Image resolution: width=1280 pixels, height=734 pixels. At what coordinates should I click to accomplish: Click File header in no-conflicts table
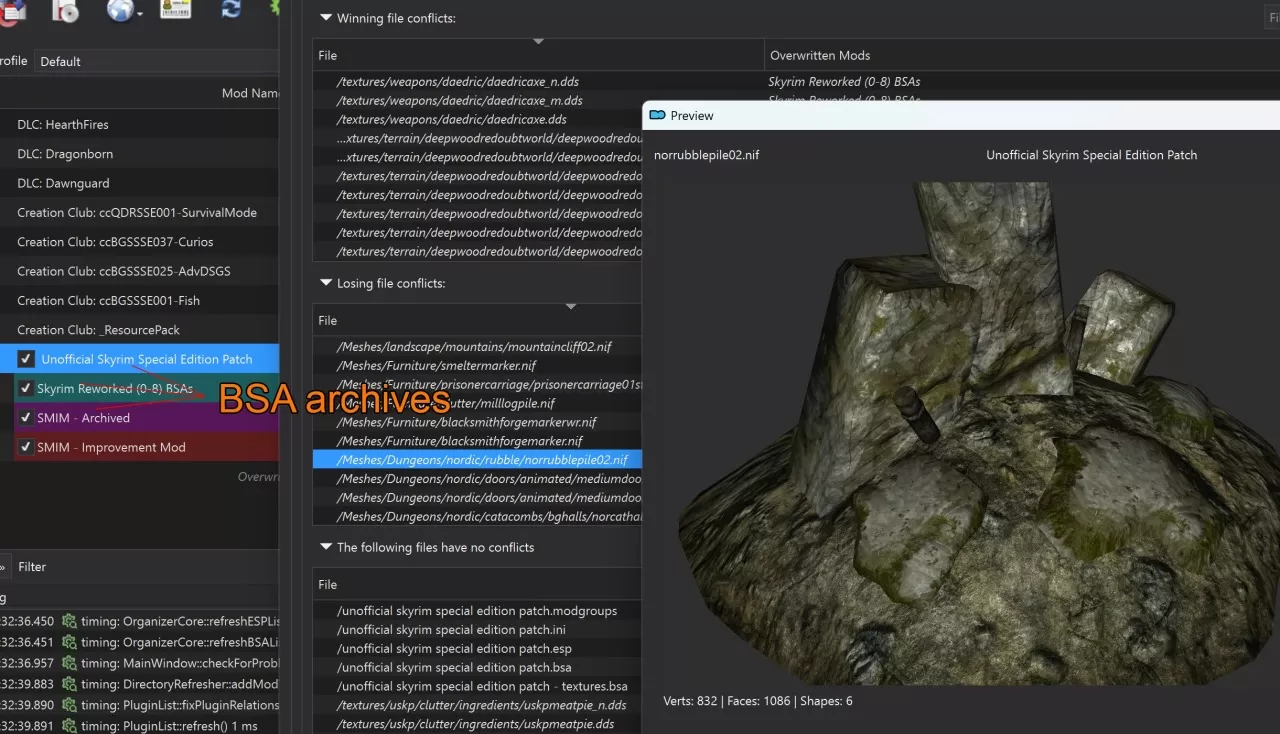[328, 584]
